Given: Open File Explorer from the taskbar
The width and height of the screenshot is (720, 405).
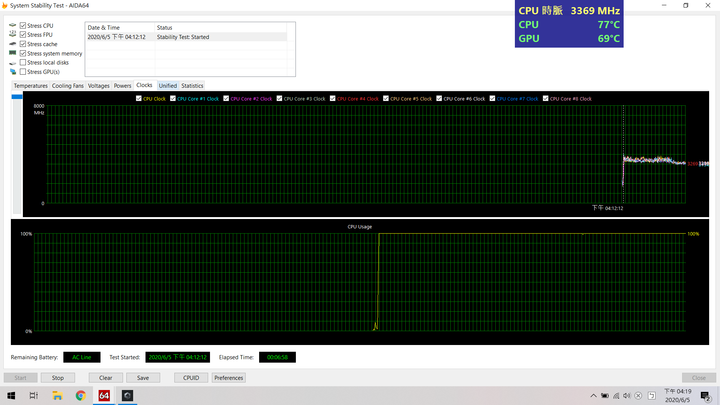Looking at the screenshot, I should point(57,395).
